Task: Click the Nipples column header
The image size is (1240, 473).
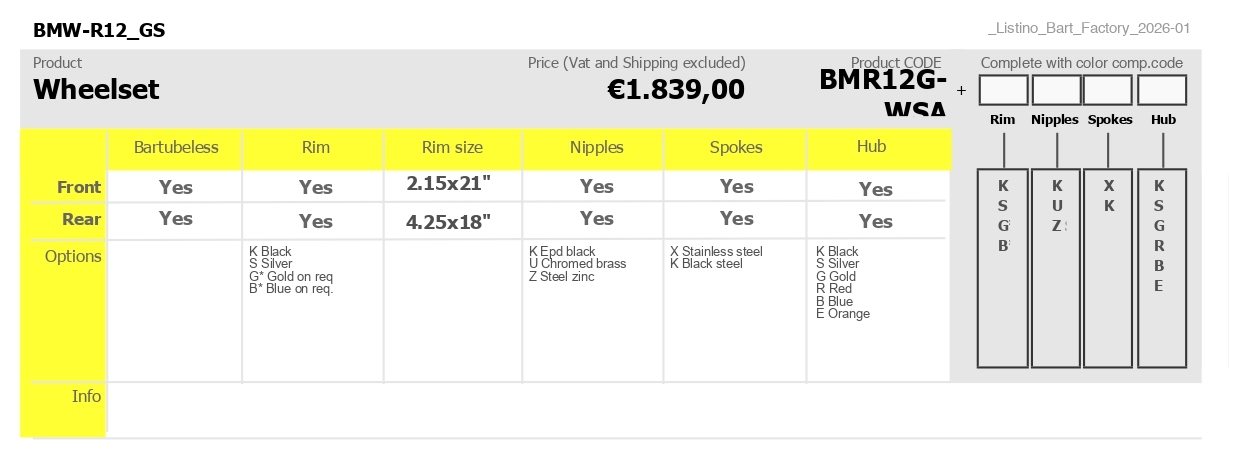Action: click(x=597, y=147)
